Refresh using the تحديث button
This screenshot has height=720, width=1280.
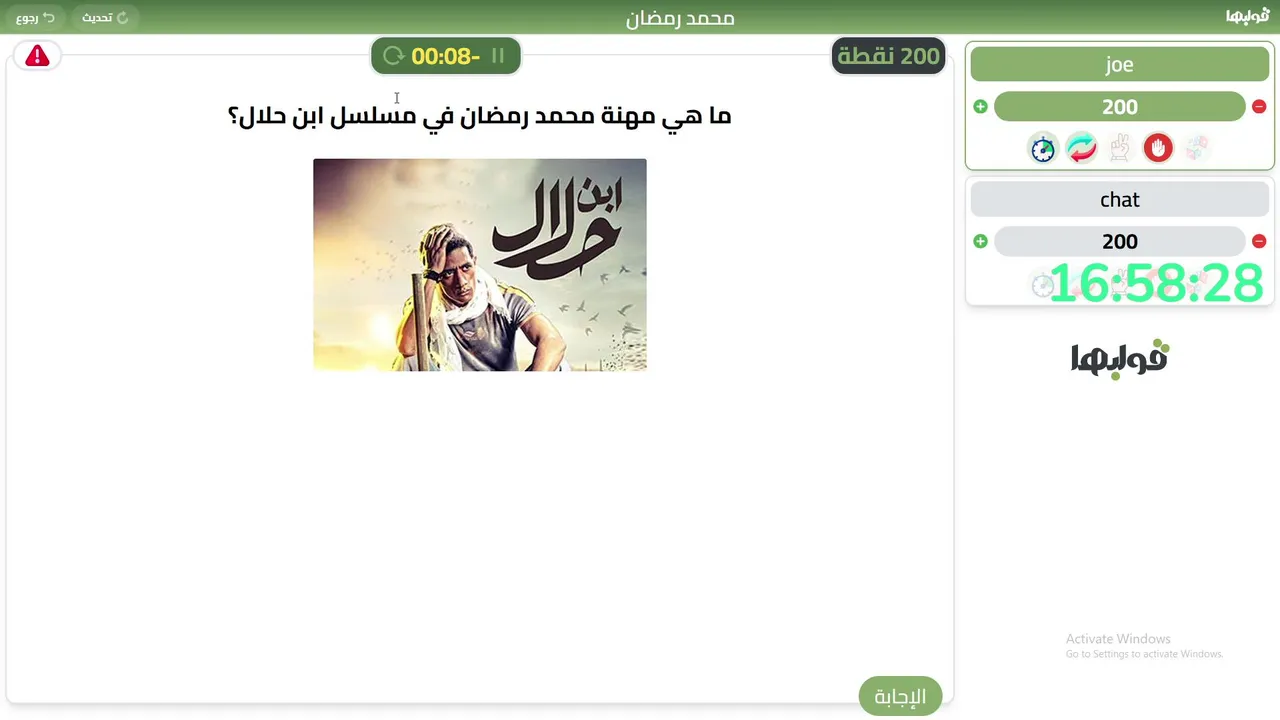coord(105,17)
